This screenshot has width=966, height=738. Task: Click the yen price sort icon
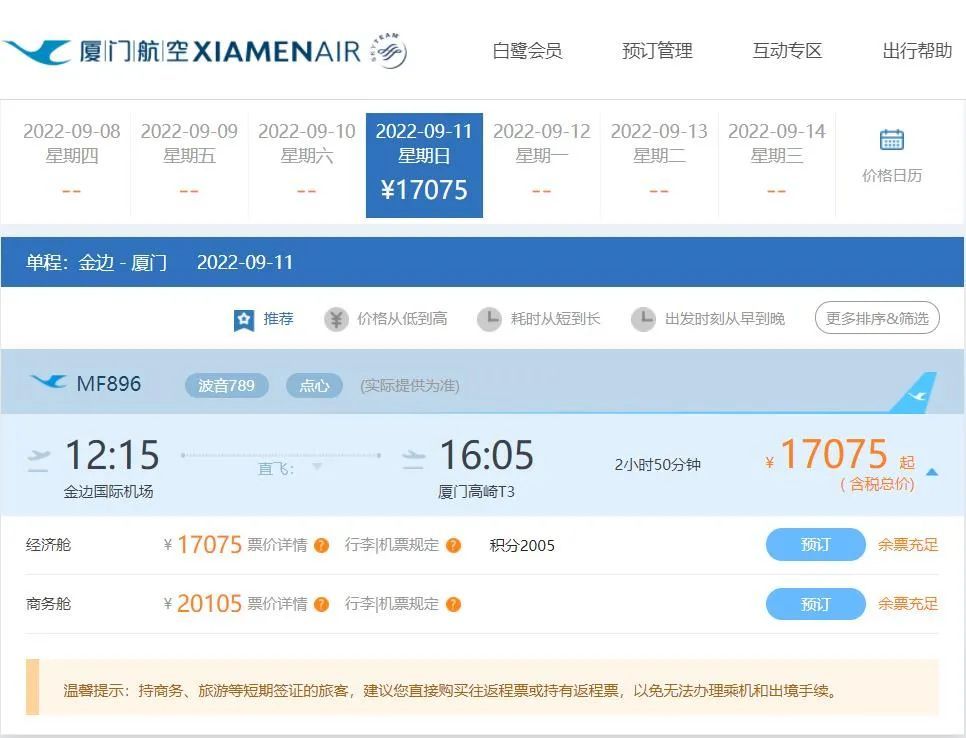coord(336,319)
